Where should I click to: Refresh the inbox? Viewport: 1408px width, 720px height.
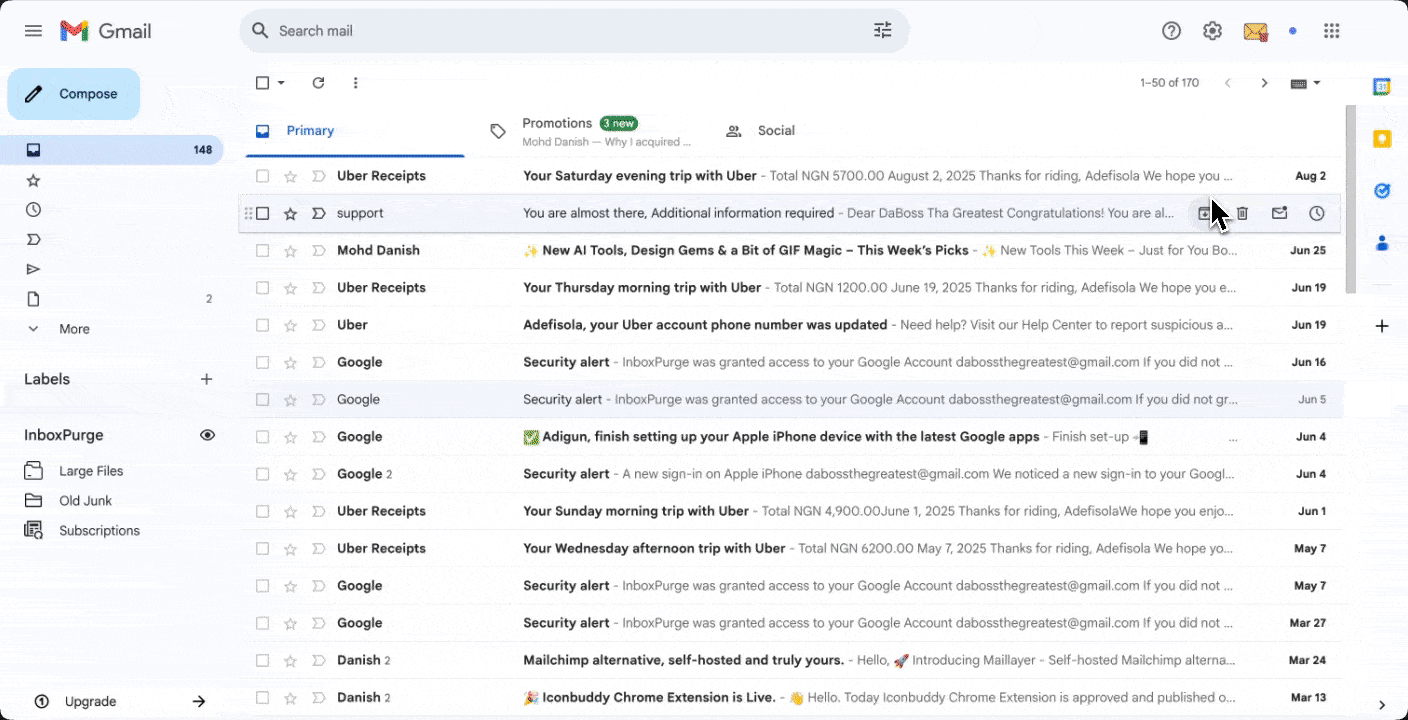click(x=318, y=82)
